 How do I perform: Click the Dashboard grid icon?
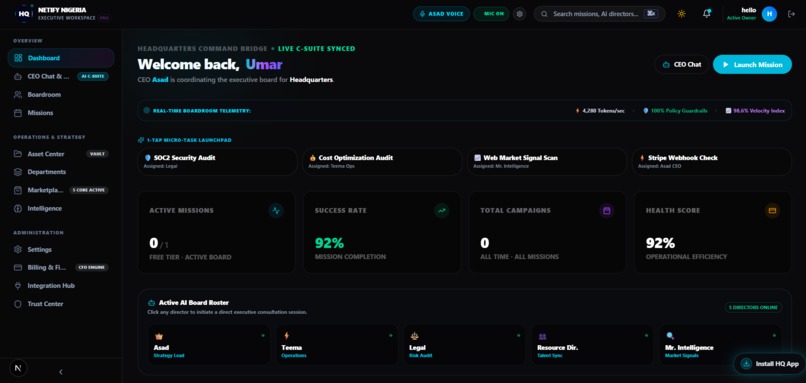(19, 58)
